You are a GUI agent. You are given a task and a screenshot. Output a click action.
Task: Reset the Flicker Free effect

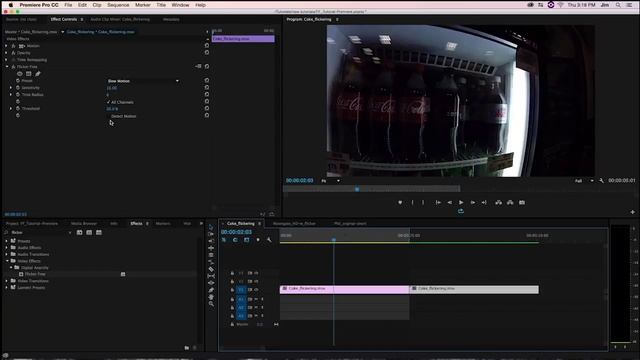point(207,66)
